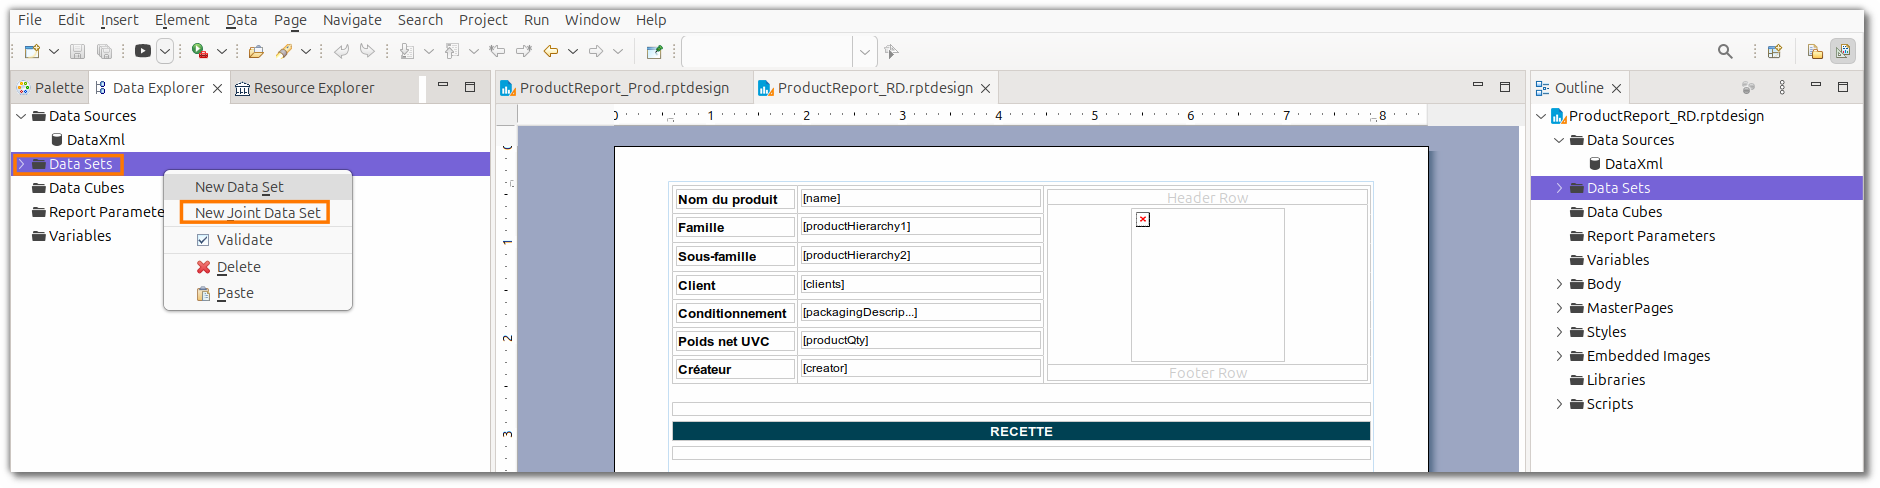The height and width of the screenshot is (488, 1880).
Task: Click the yellow Back navigation arrow
Action: [550, 51]
